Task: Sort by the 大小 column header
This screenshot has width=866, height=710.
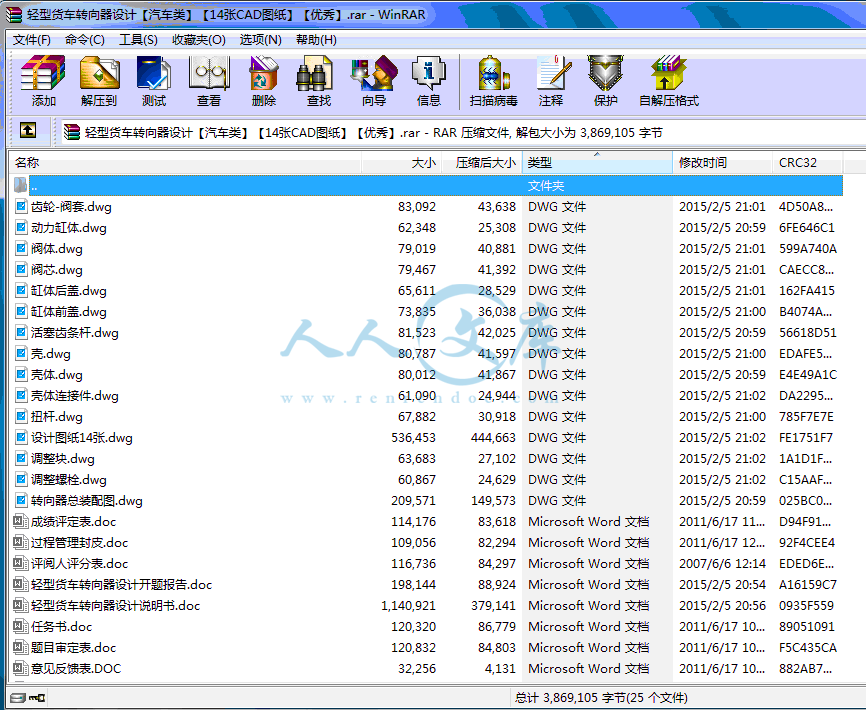Action: pos(402,163)
